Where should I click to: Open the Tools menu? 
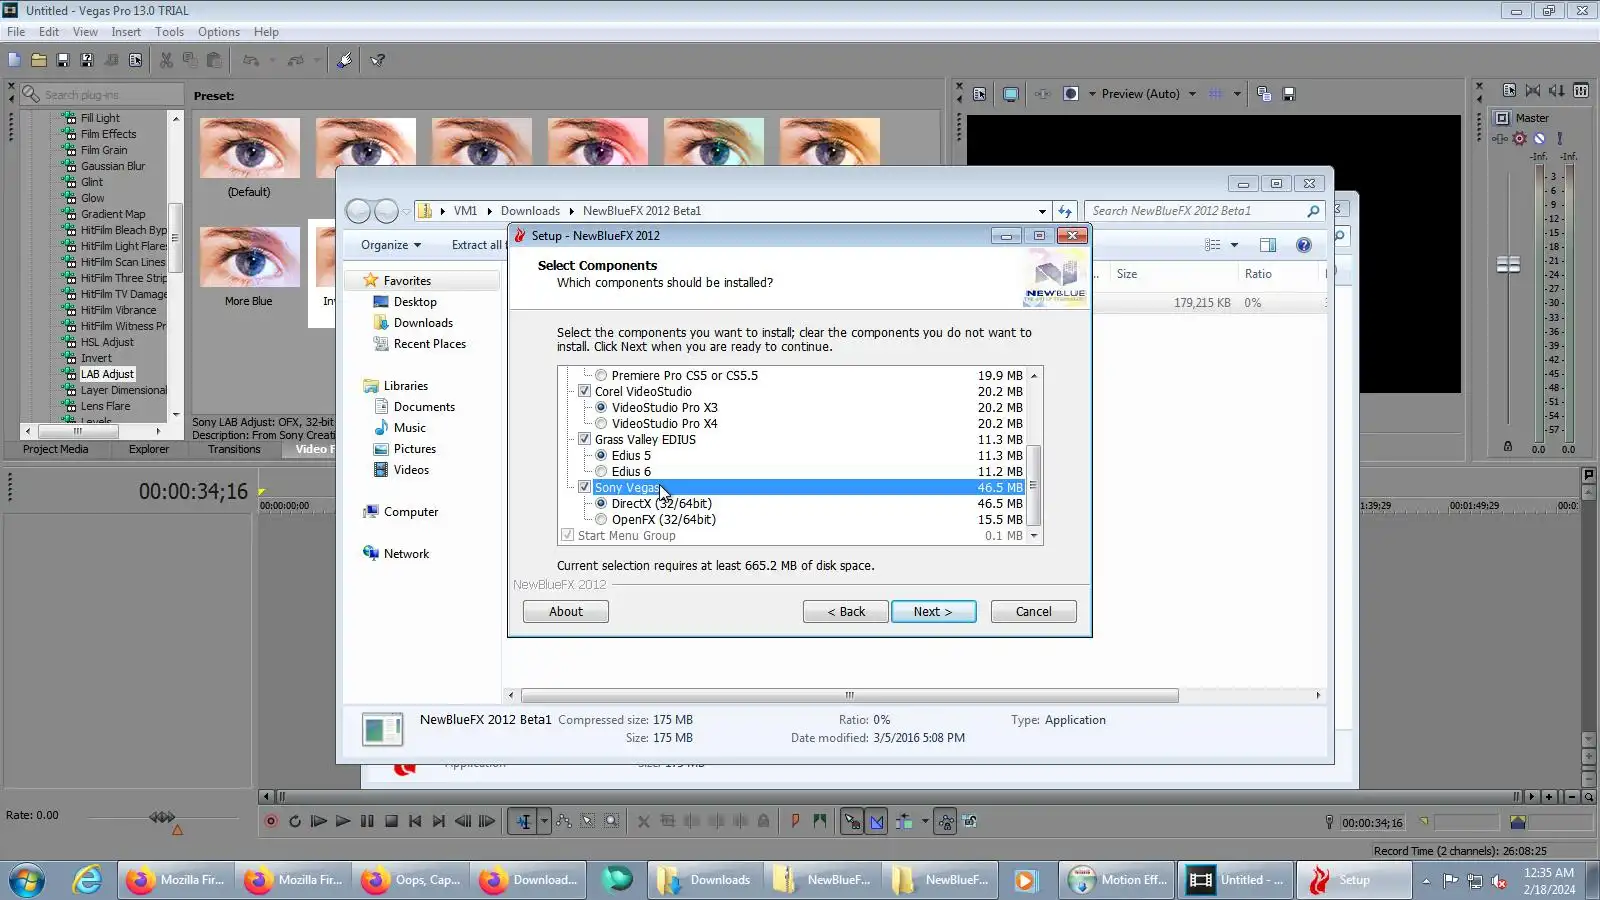tap(169, 32)
